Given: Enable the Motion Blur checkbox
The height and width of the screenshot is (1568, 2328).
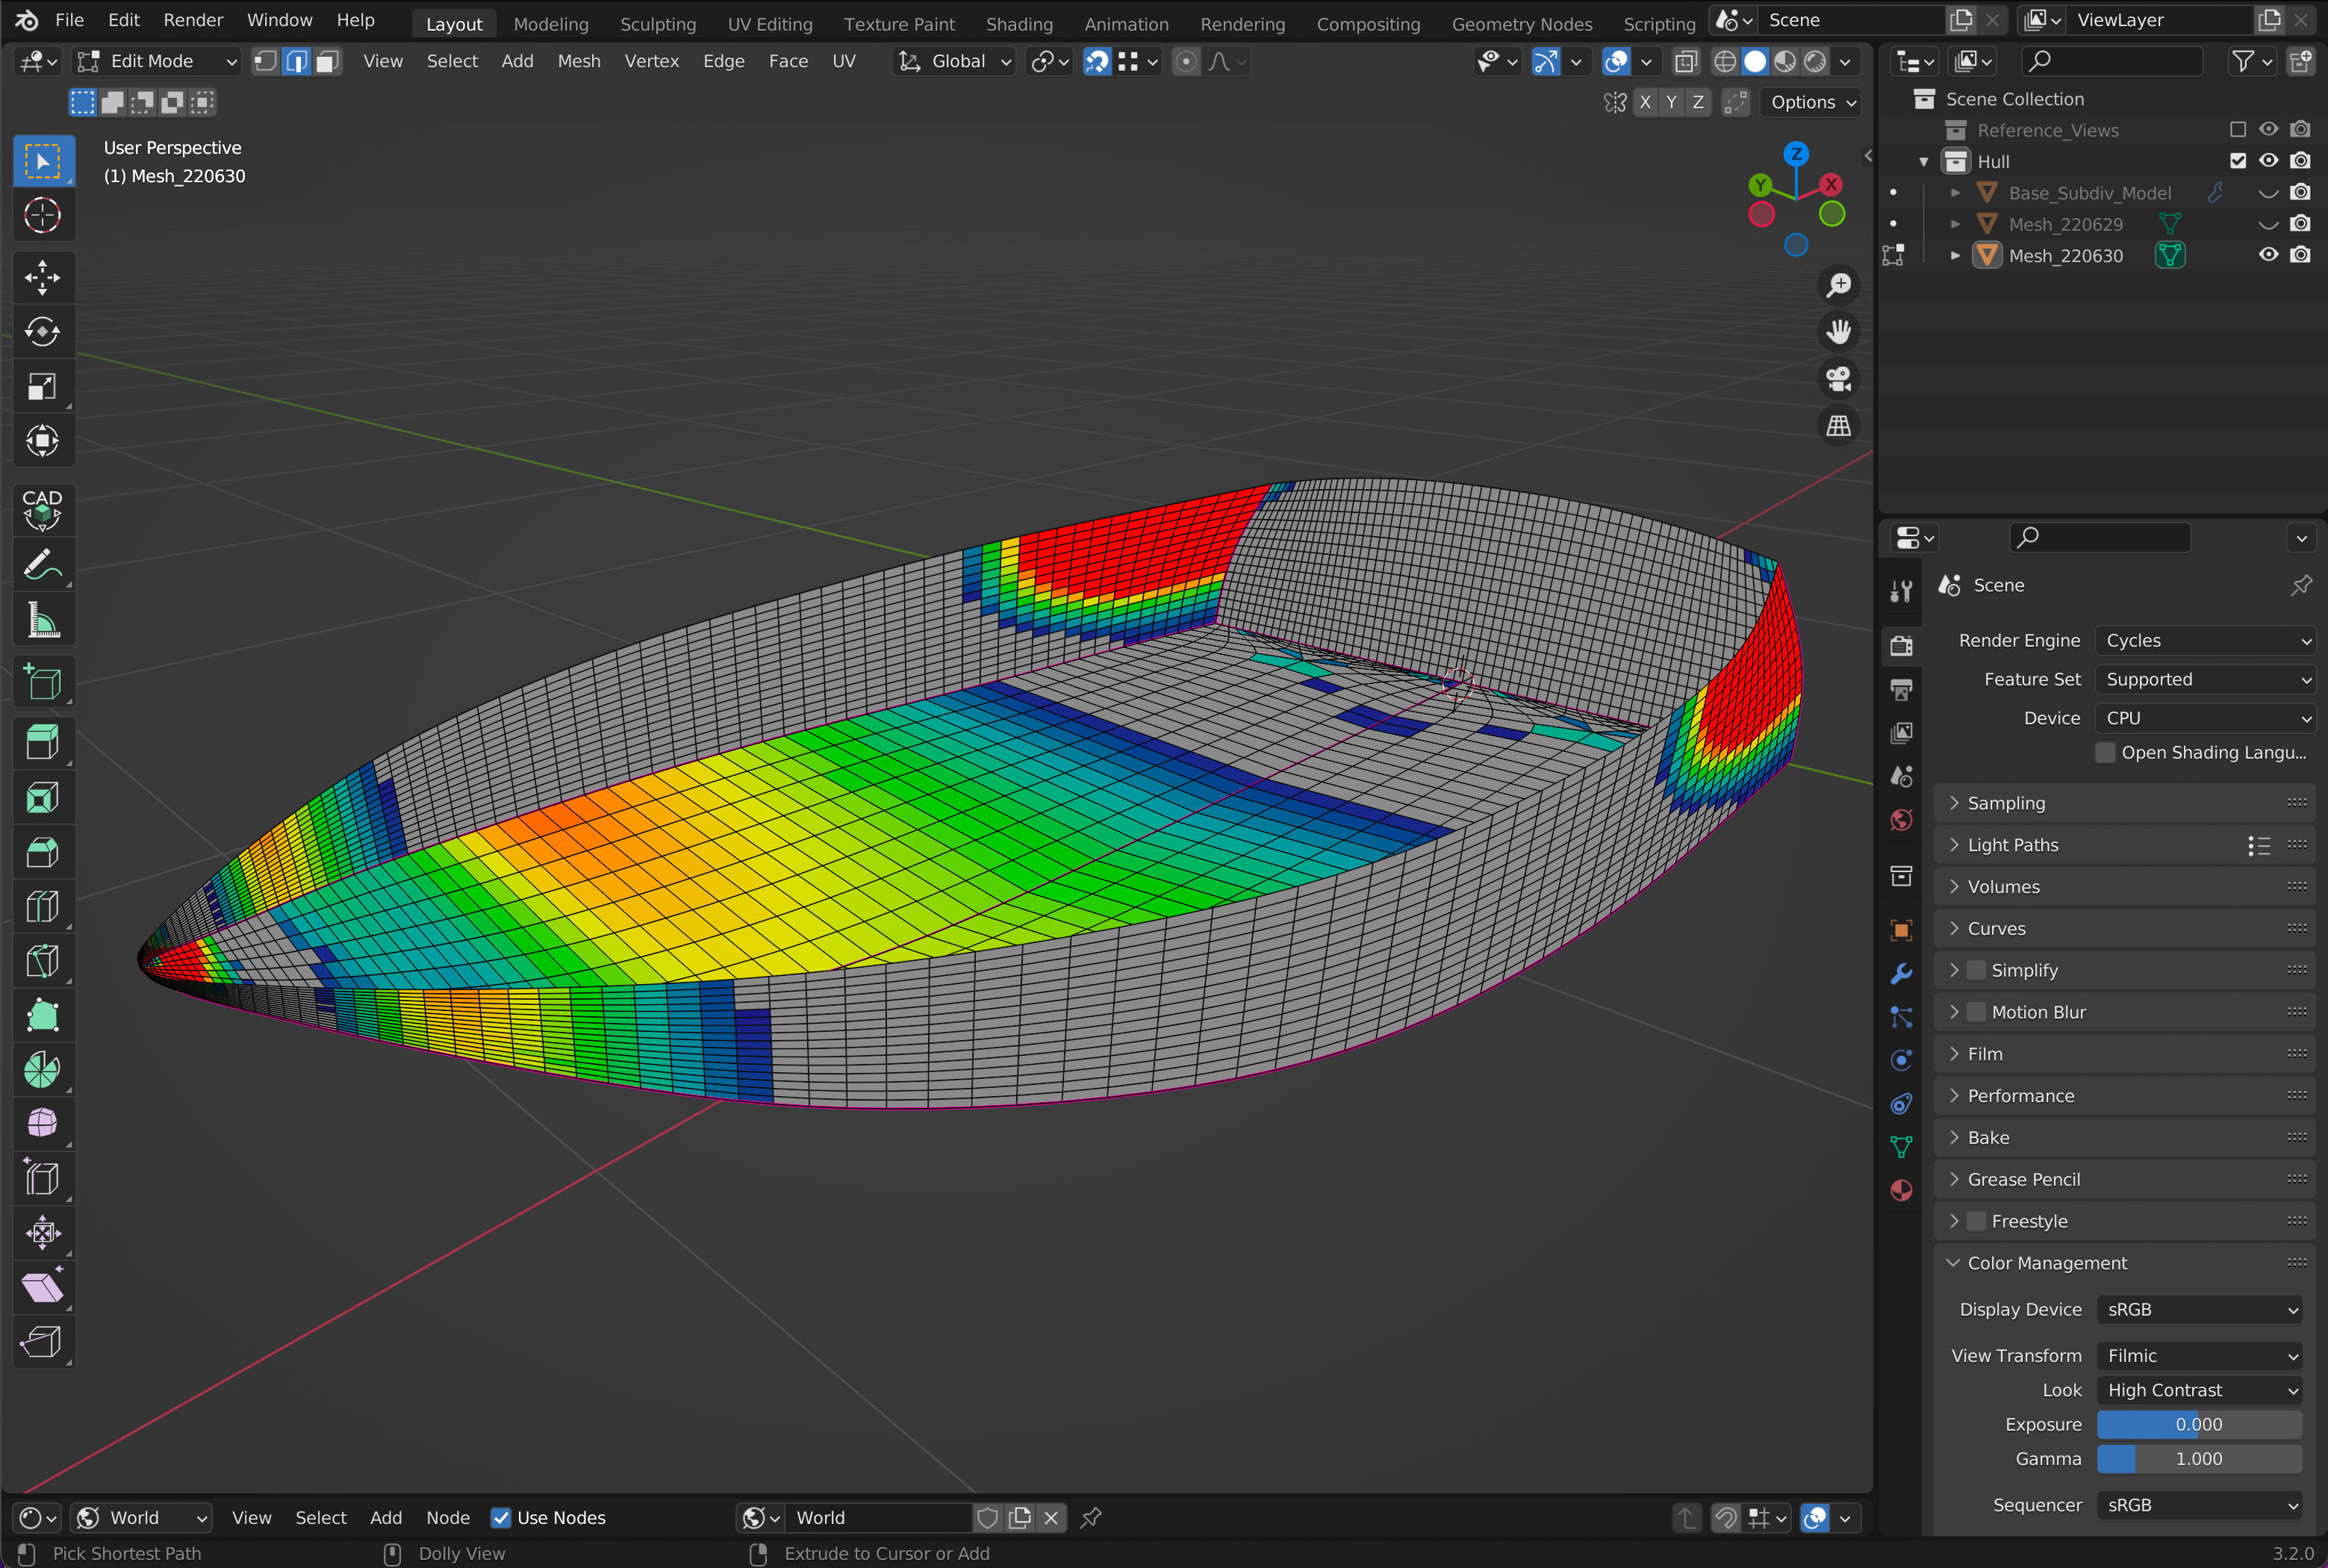Looking at the screenshot, I should pos(1976,1012).
